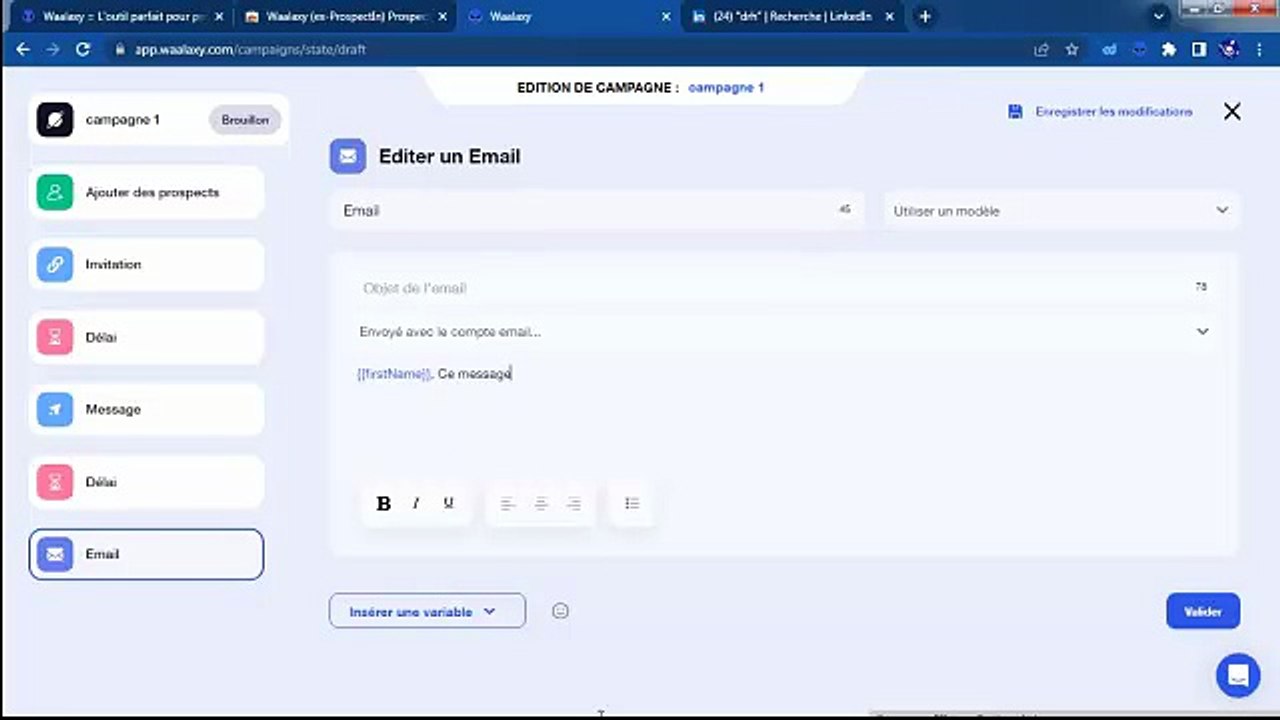Insert a bulleted list in email
1280x720 pixels.
pyautogui.click(x=631, y=503)
